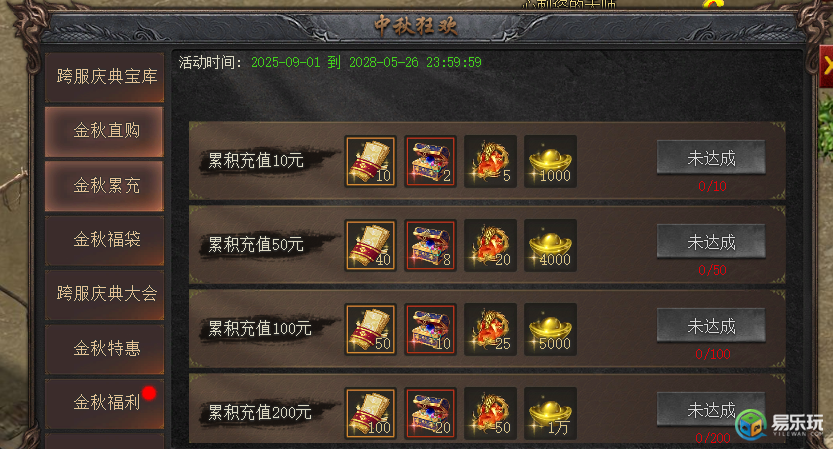Go to the 跨服庆典大会 tab
This screenshot has height=449, width=833.
pyautogui.click(x=105, y=294)
